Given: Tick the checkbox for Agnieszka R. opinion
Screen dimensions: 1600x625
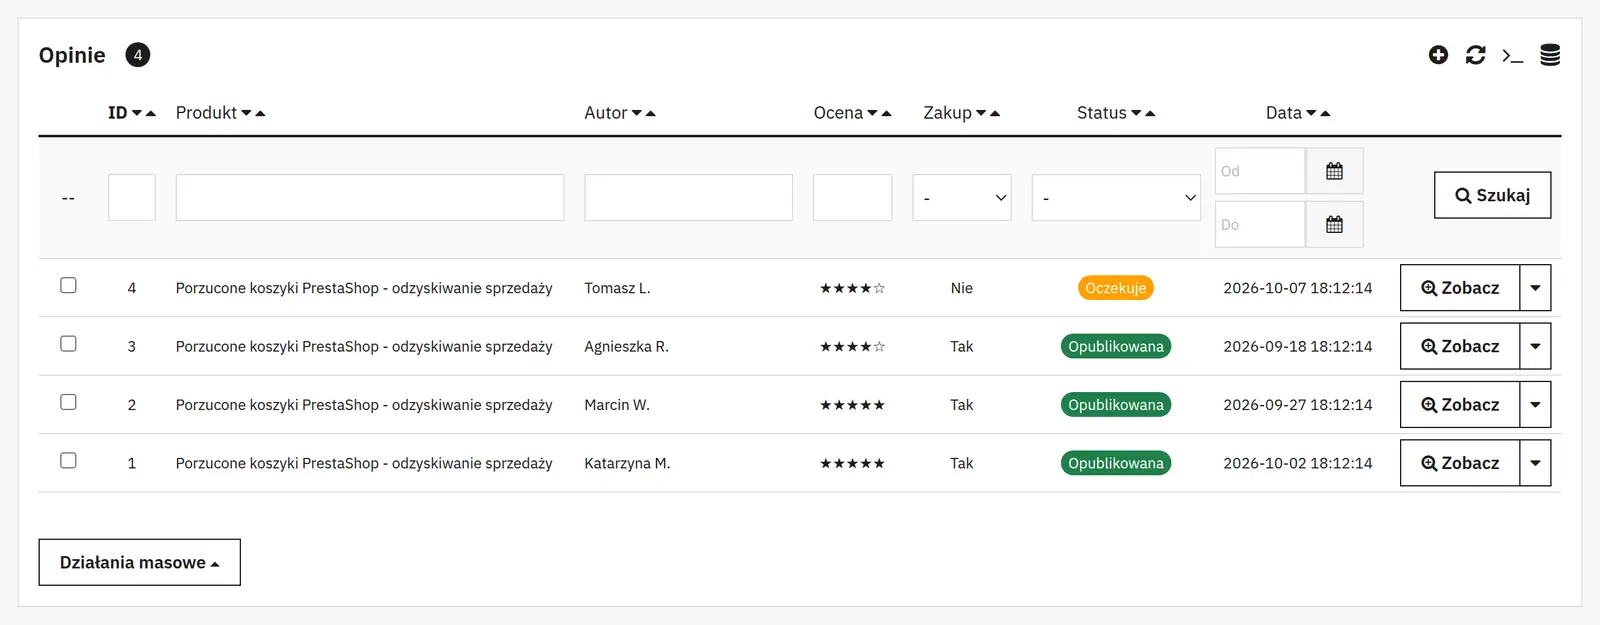Looking at the screenshot, I should click(68, 344).
